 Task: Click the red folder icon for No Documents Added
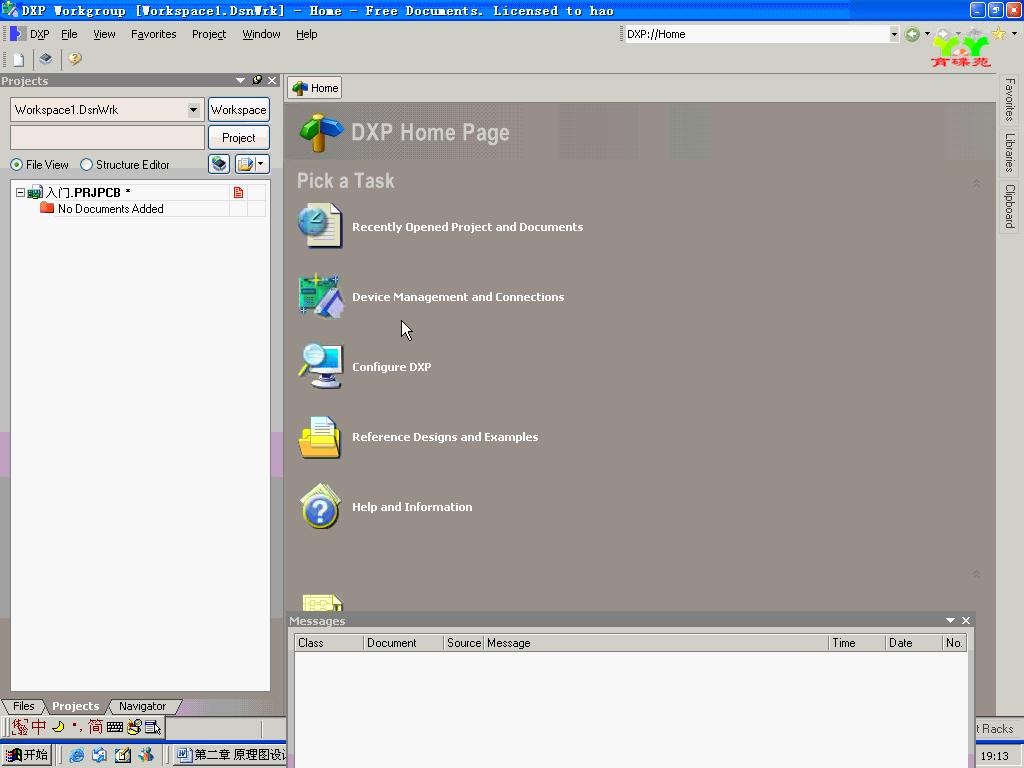47,208
